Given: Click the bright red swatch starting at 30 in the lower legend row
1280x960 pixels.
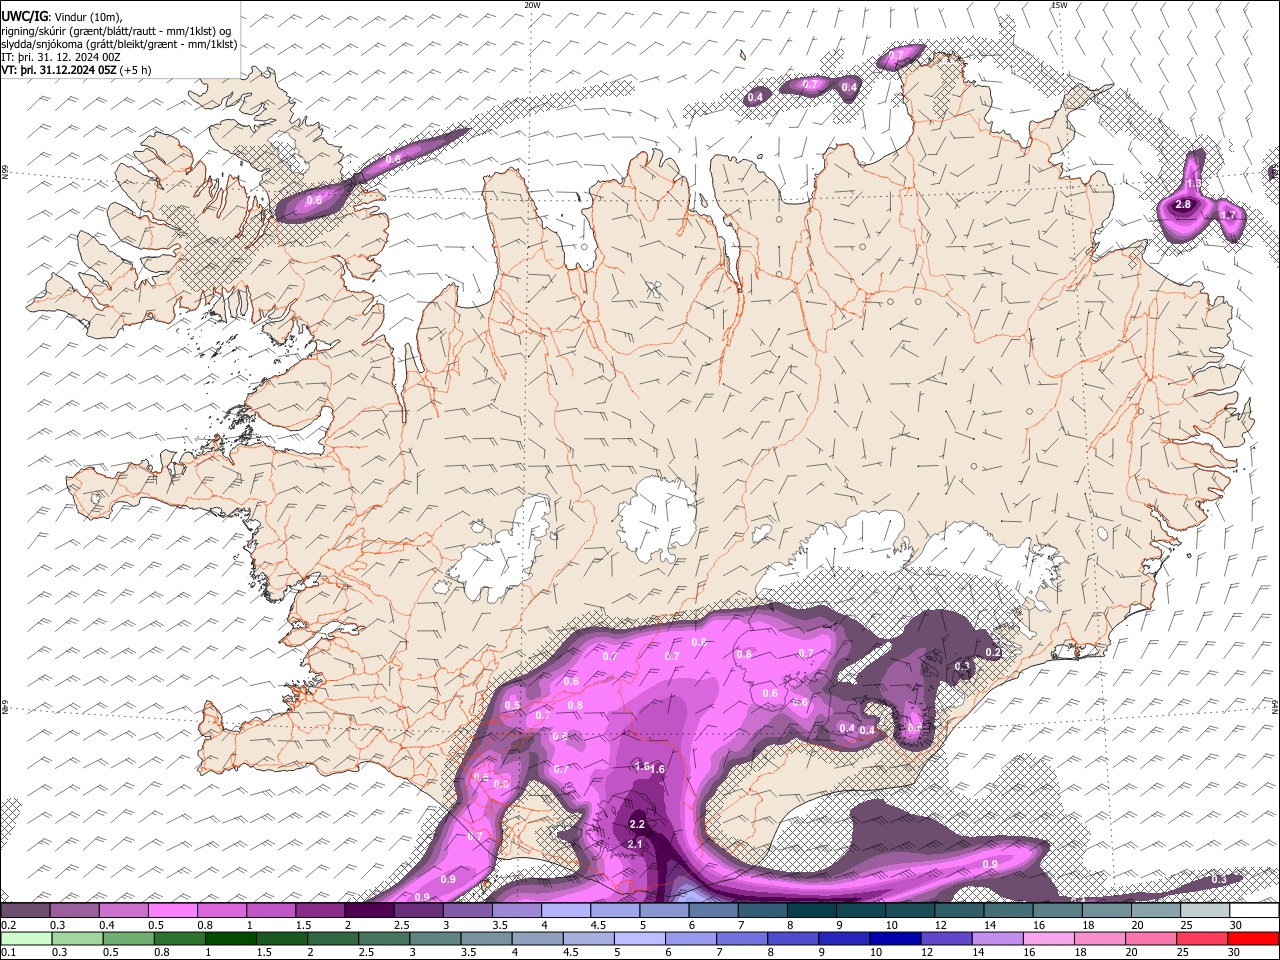Looking at the screenshot, I should [1252, 938].
